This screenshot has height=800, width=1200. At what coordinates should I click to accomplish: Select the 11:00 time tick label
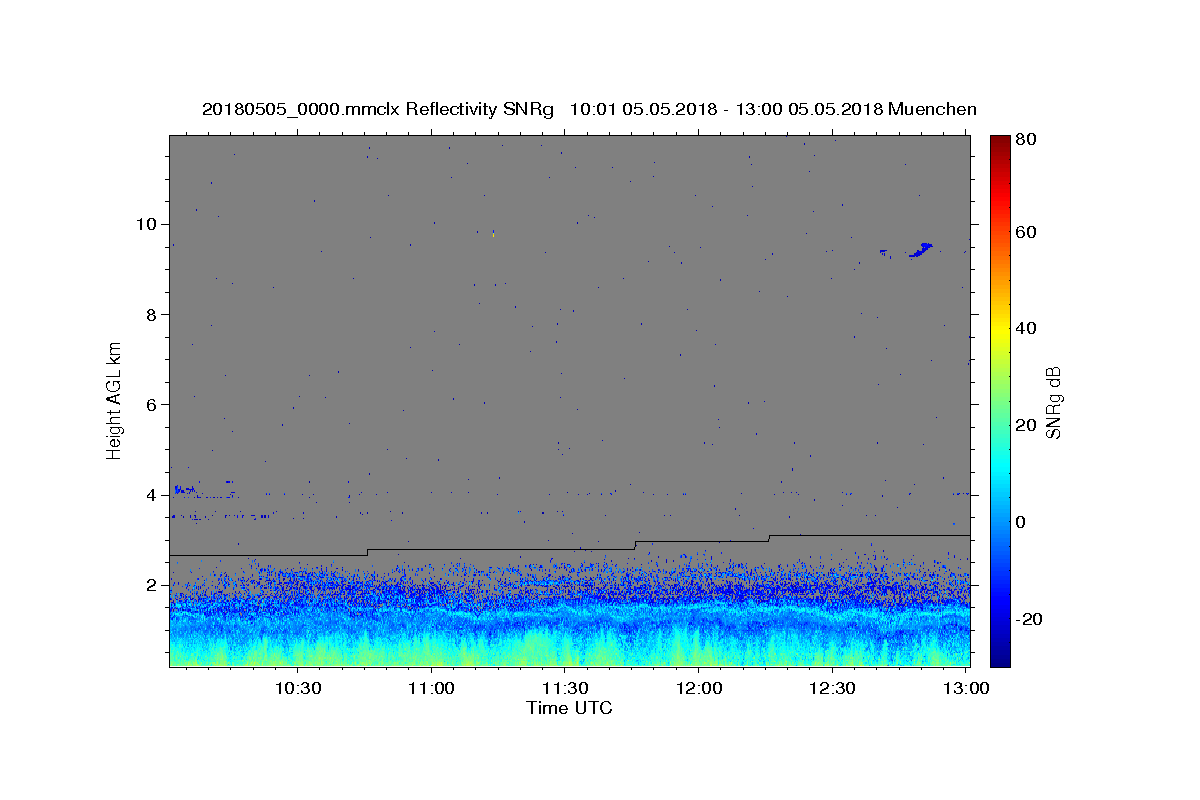point(431,689)
